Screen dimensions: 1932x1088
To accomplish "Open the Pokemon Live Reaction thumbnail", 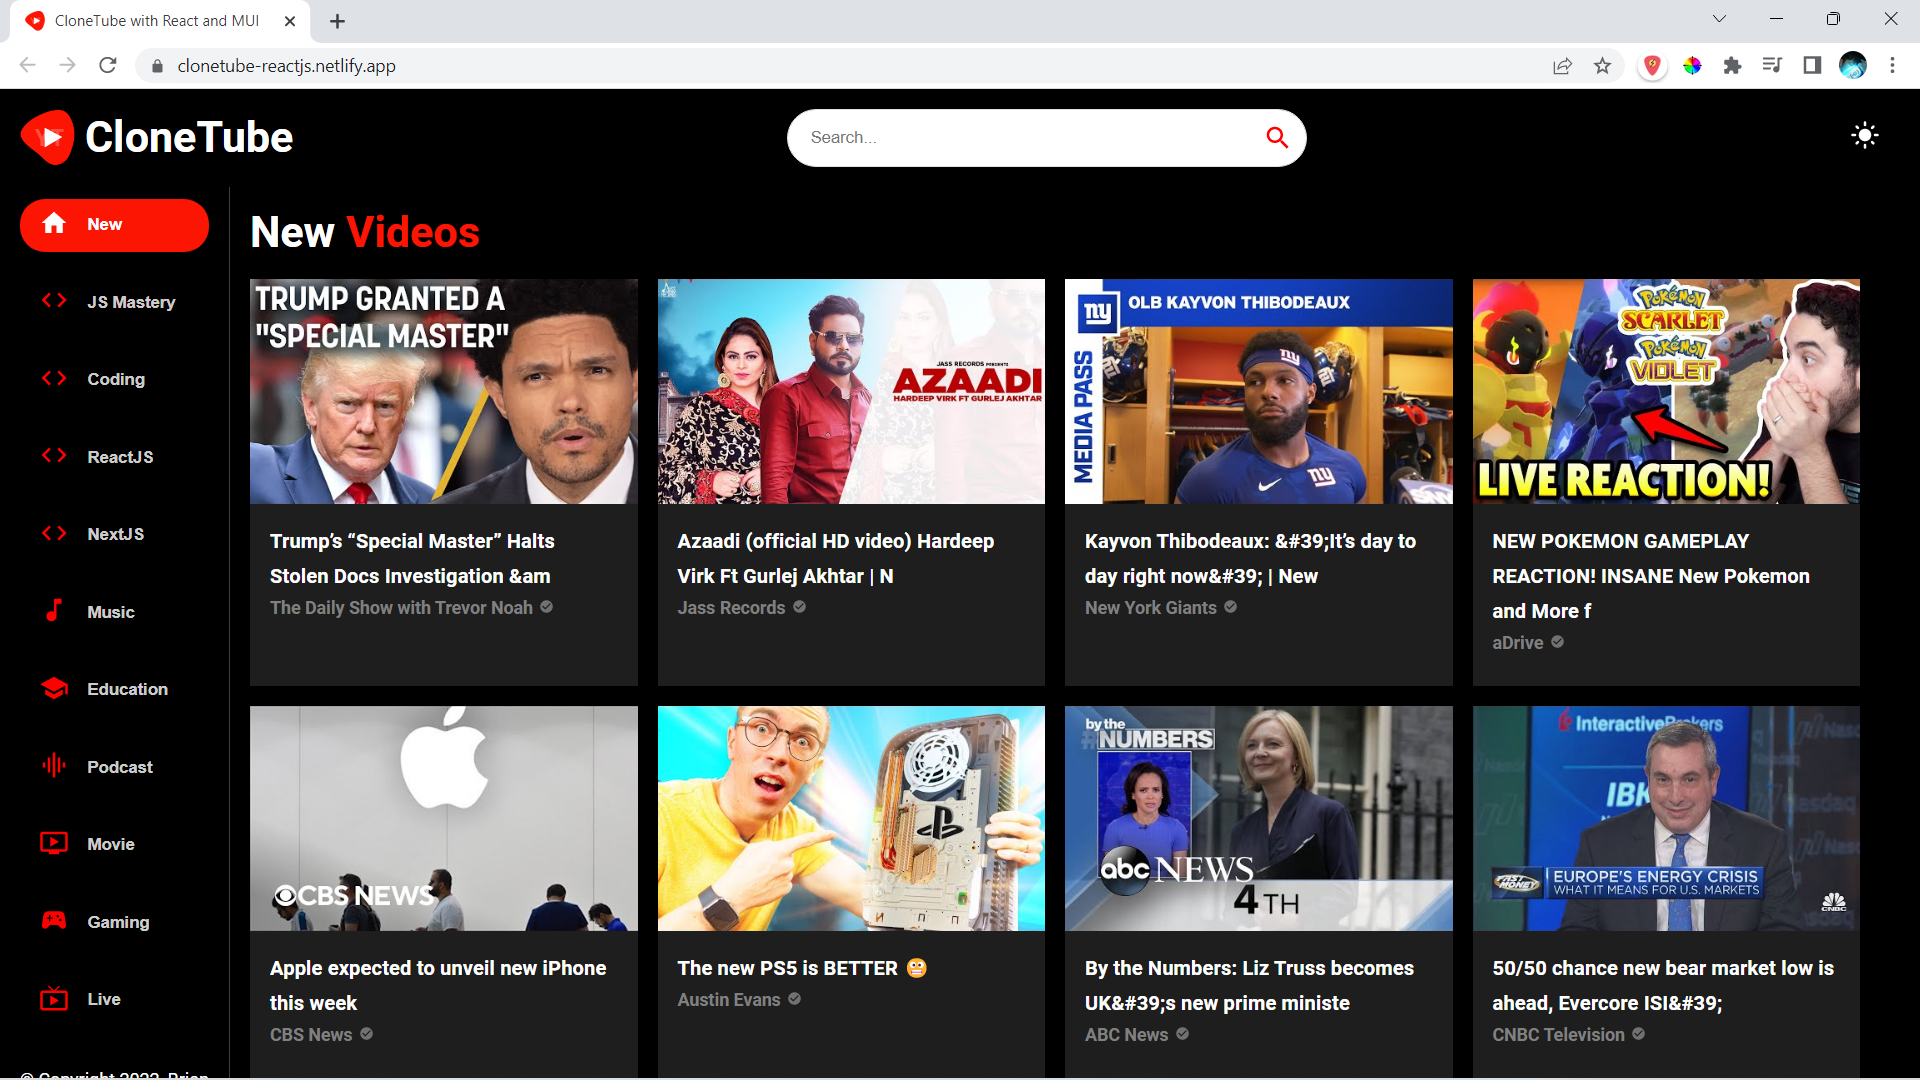I will pyautogui.click(x=1677, y=393).
